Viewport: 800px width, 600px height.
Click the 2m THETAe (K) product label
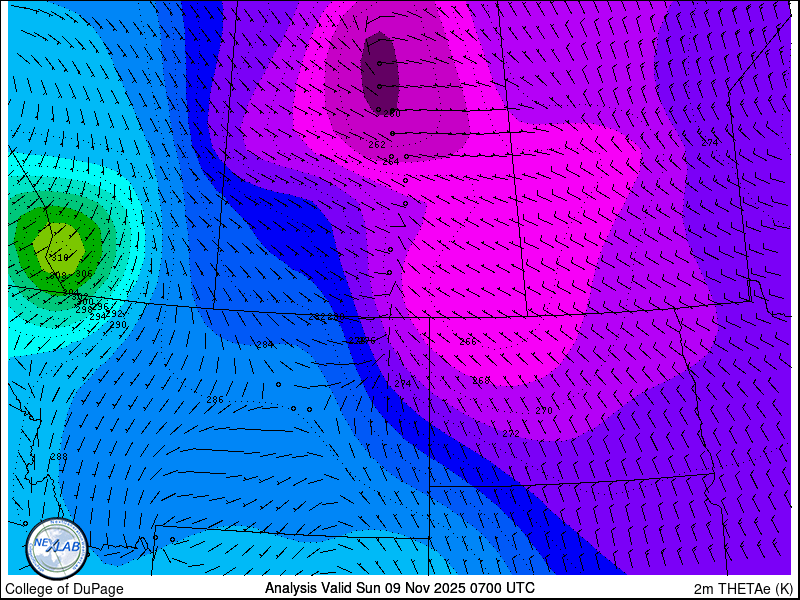744,589
